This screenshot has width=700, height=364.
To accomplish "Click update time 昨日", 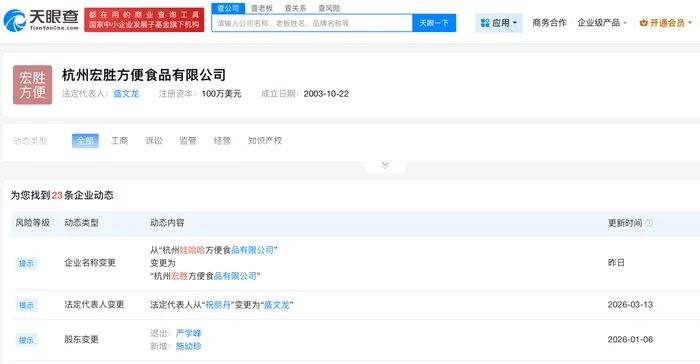I will [616, 263].
